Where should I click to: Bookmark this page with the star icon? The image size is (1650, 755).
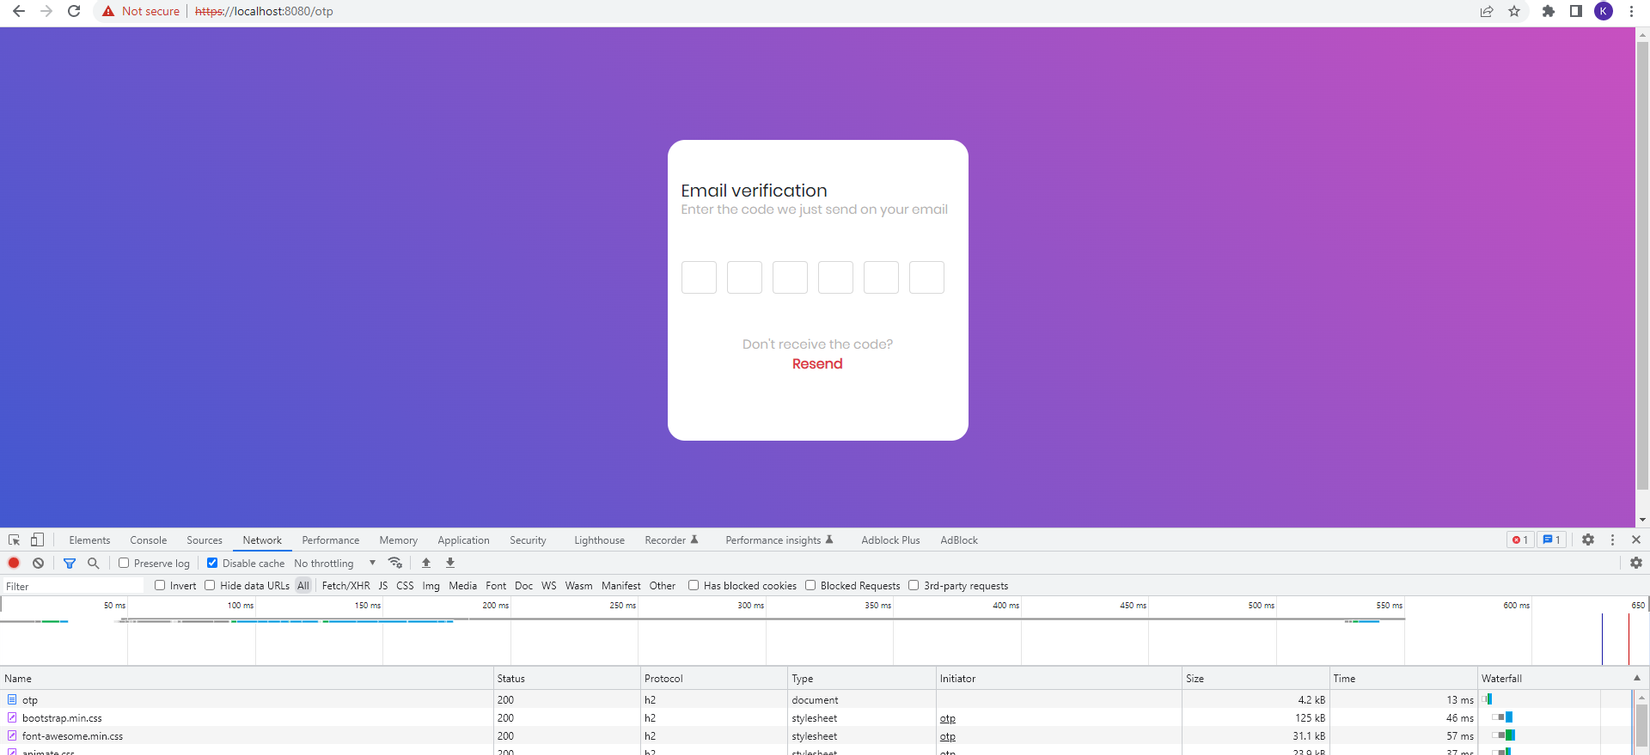[1514, 11]
